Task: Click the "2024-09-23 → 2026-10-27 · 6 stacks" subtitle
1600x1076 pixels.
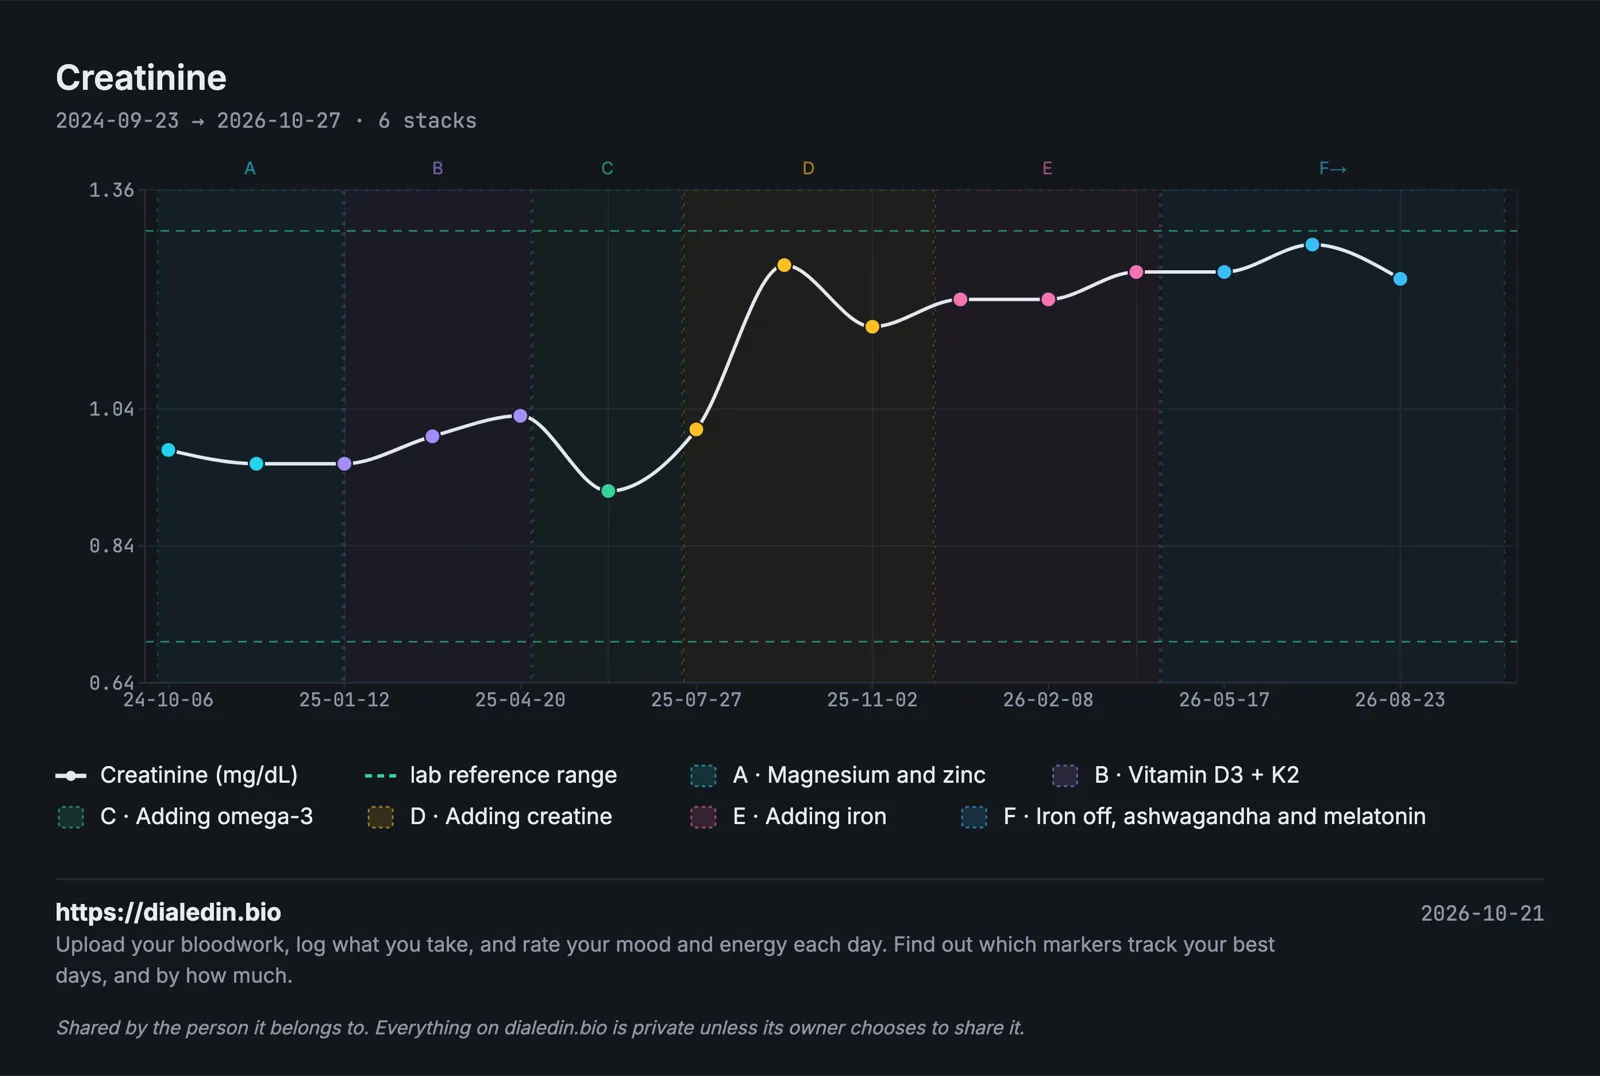Action: 266,121
